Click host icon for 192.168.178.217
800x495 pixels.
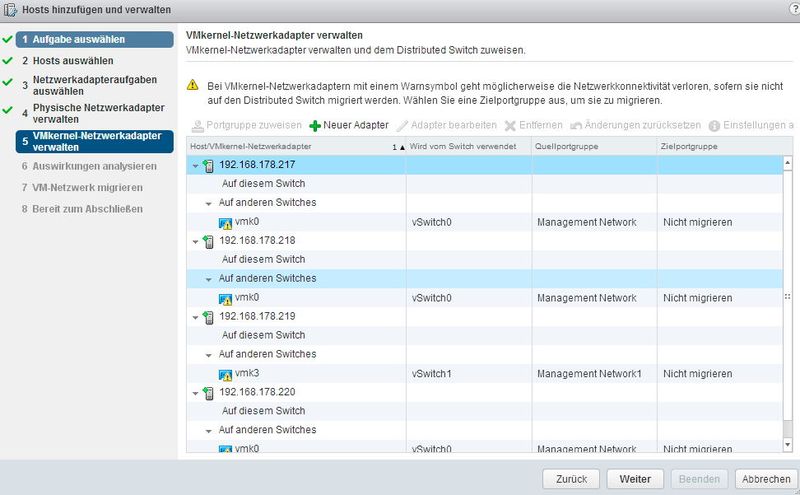click(x=208, y=165)
